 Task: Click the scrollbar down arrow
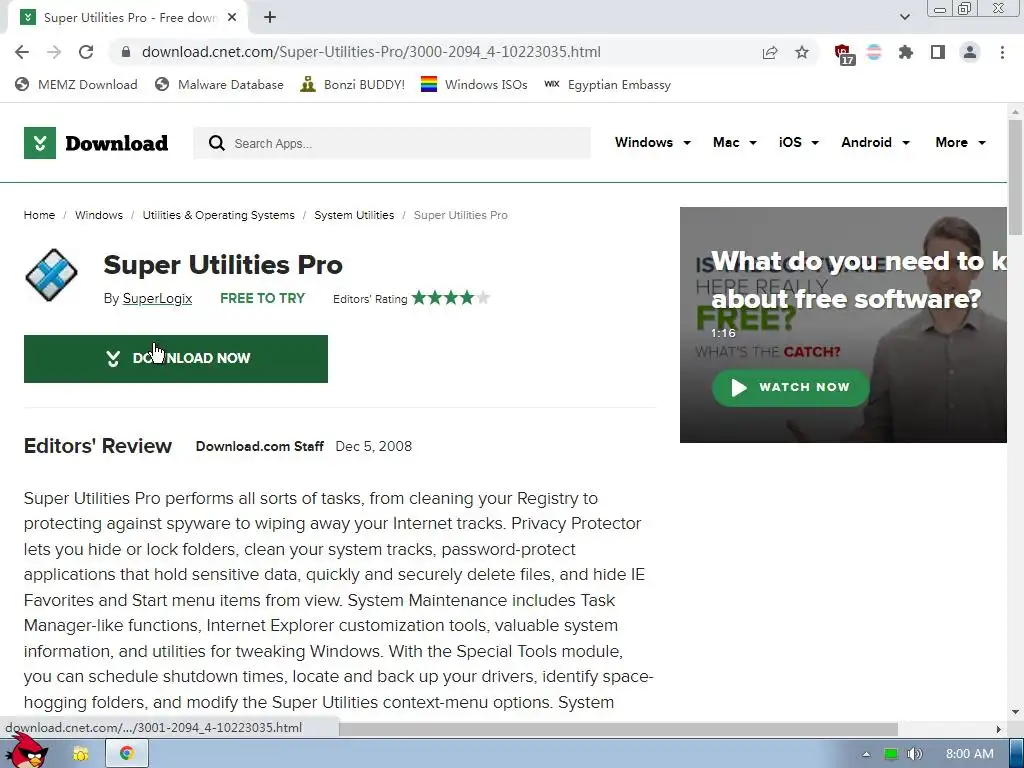coord(1015,712)
